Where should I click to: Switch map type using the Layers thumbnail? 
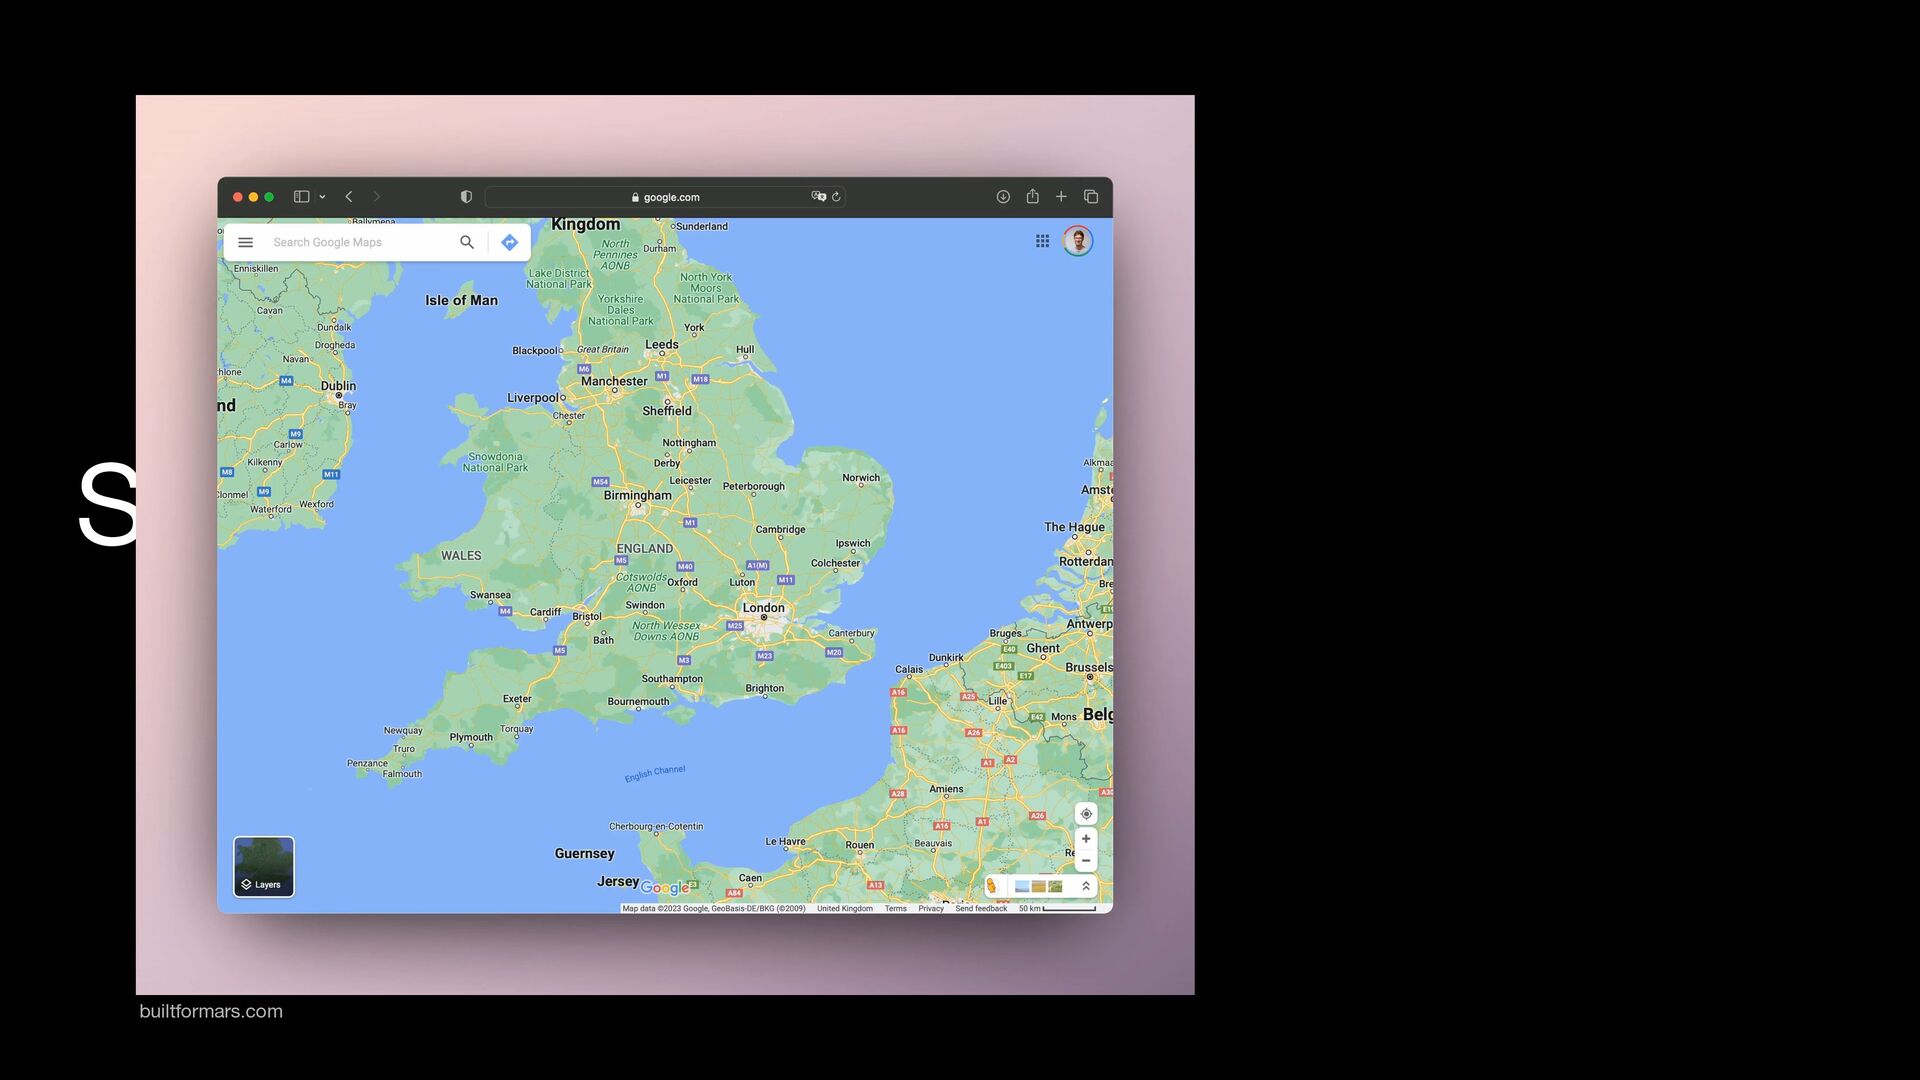click(264, 867)
